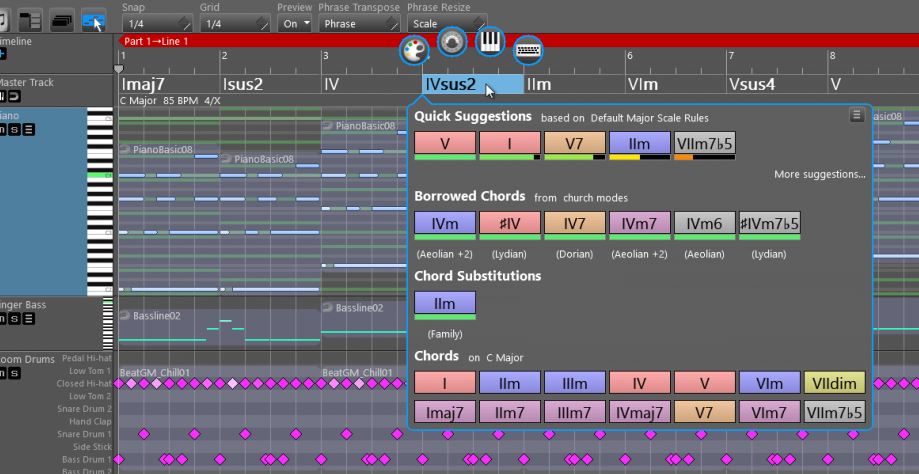919x474 pixels.
Task: Choose quick suggestion chord V
Action: pyautogui.click(x=445, y=143)
